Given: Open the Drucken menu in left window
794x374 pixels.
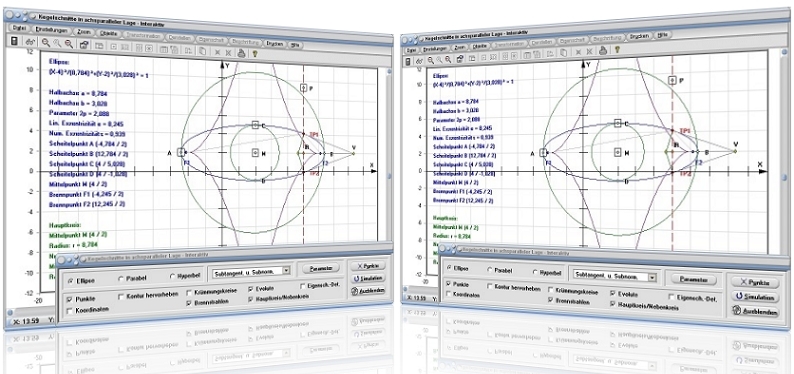Looking at the screenshot, I should pyautogui.click(x=274, y=43).
